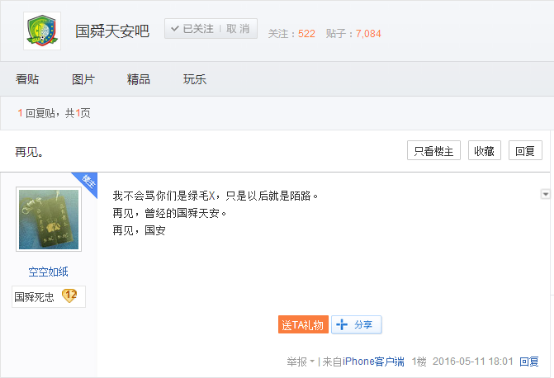Viewport: 554px width, 378px height.
Task: Switch to the 图片 tab
Action: [x=83, y=79]
